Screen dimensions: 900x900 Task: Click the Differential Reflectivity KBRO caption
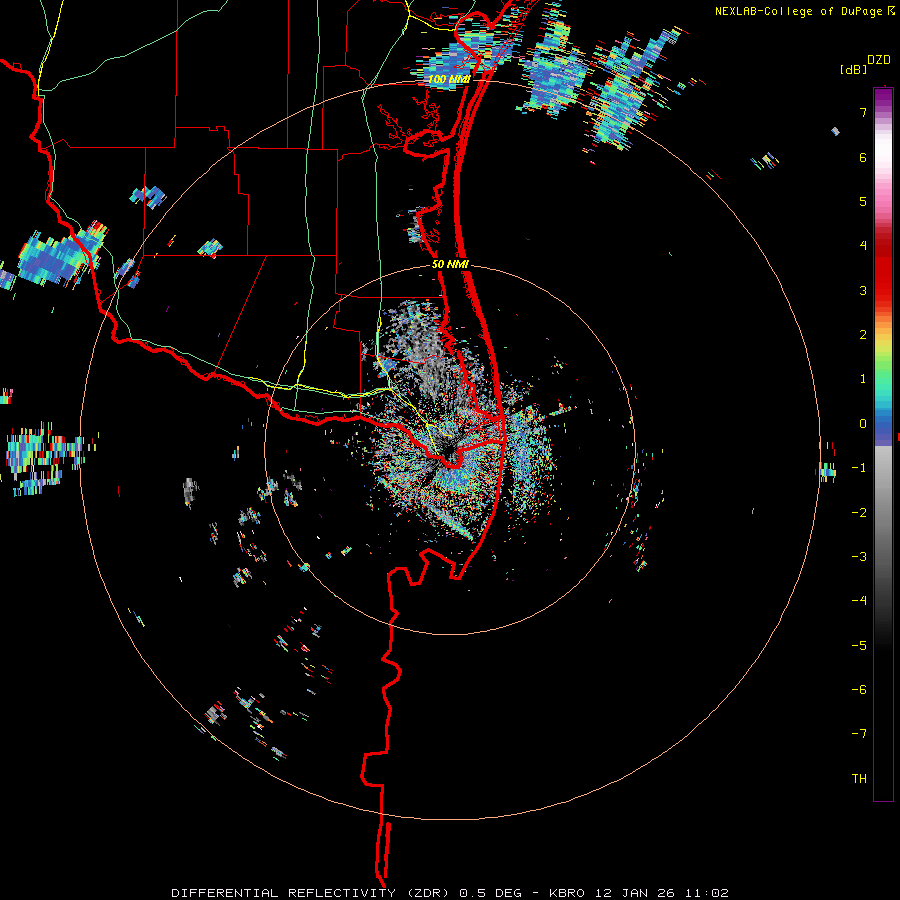click(450, 893)
